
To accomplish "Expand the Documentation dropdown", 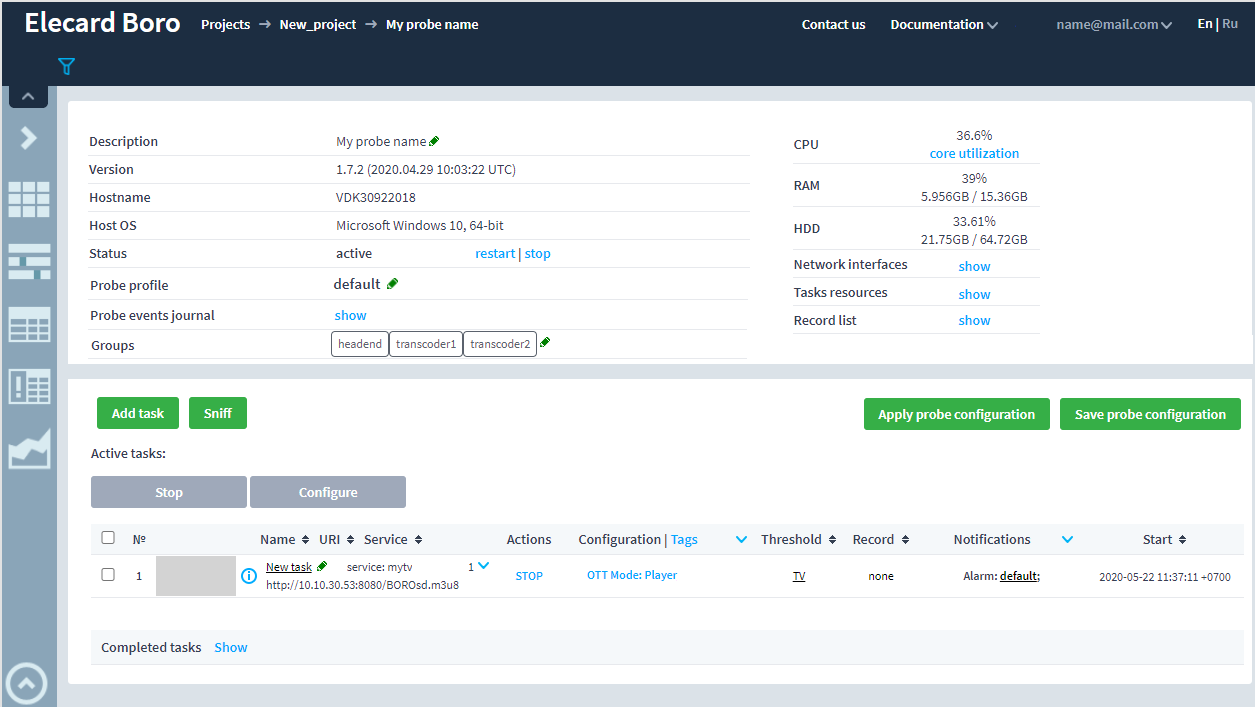I will (x=943, y=25).
